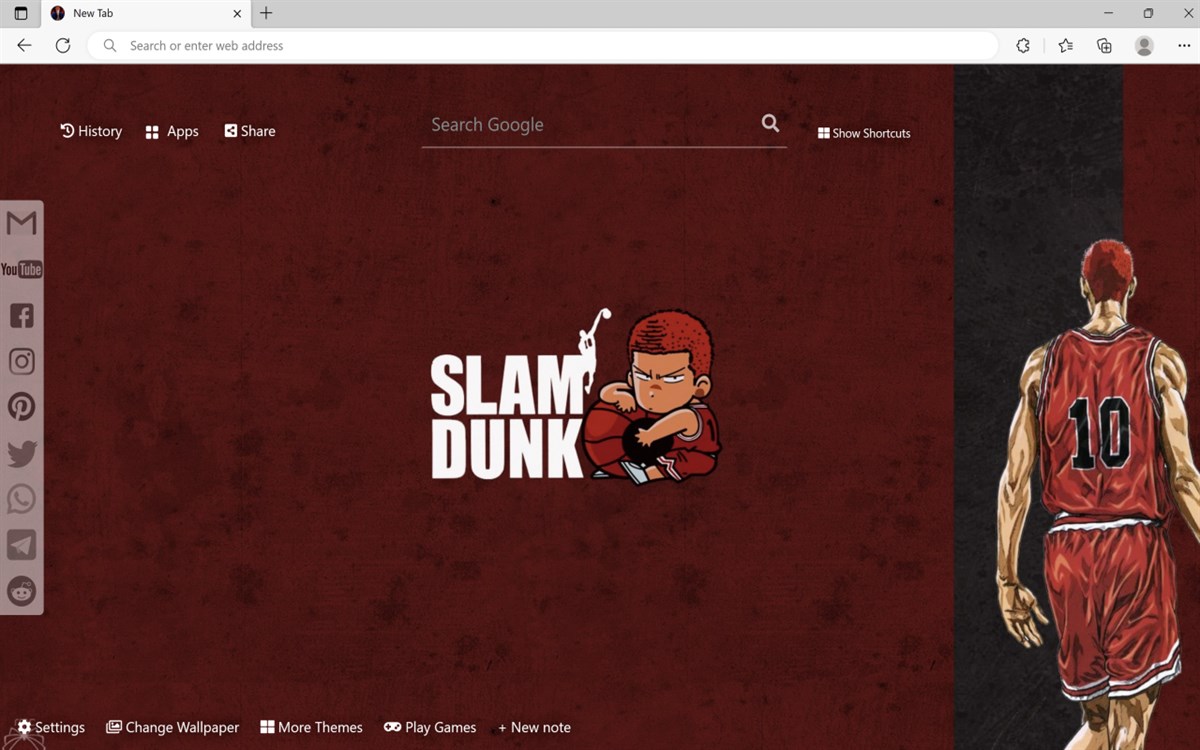Open the browser Extensions icon
Viewport: 1200px width, 750px height.
point(1023,45)
